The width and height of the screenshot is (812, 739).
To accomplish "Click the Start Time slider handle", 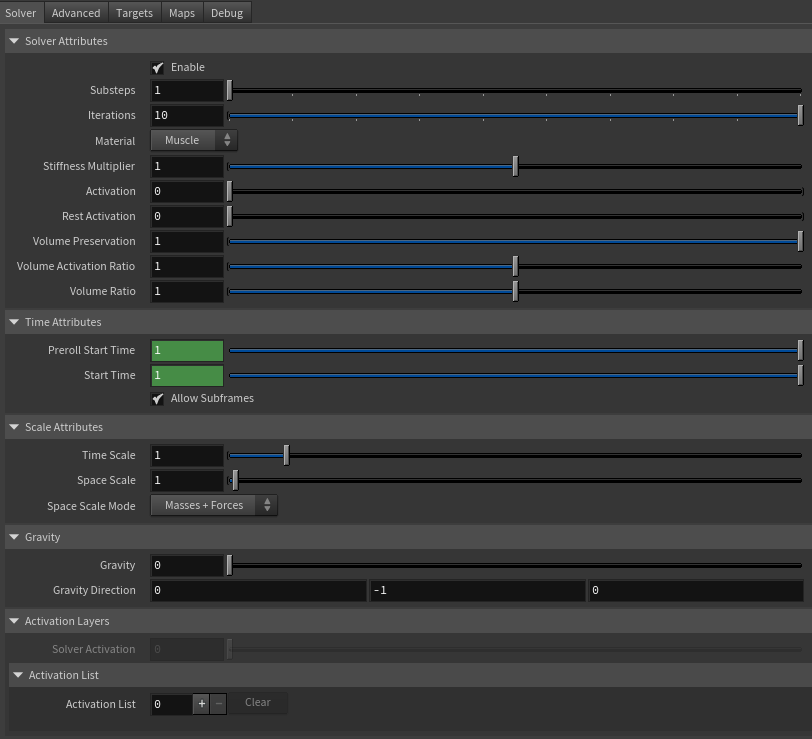I will pyautogui.click(x=800, y=375).
